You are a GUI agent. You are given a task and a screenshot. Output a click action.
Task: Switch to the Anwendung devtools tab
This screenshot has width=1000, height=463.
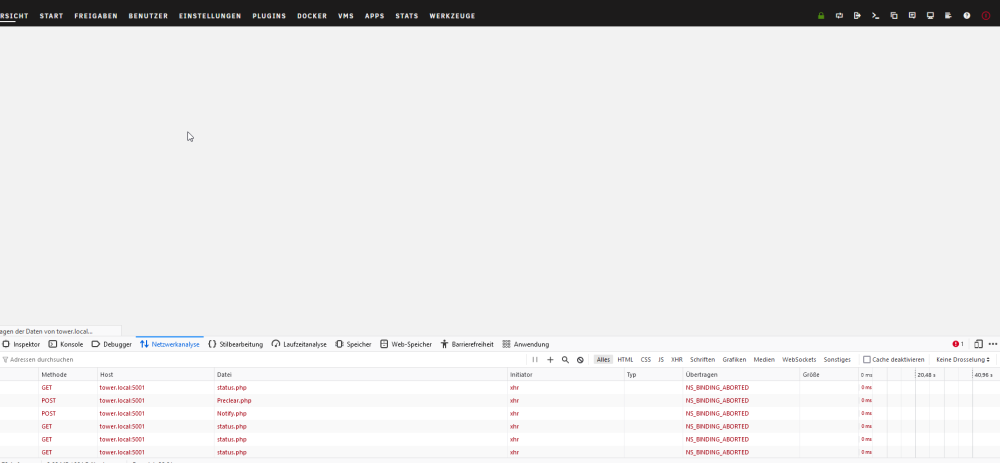pos(526,344)
